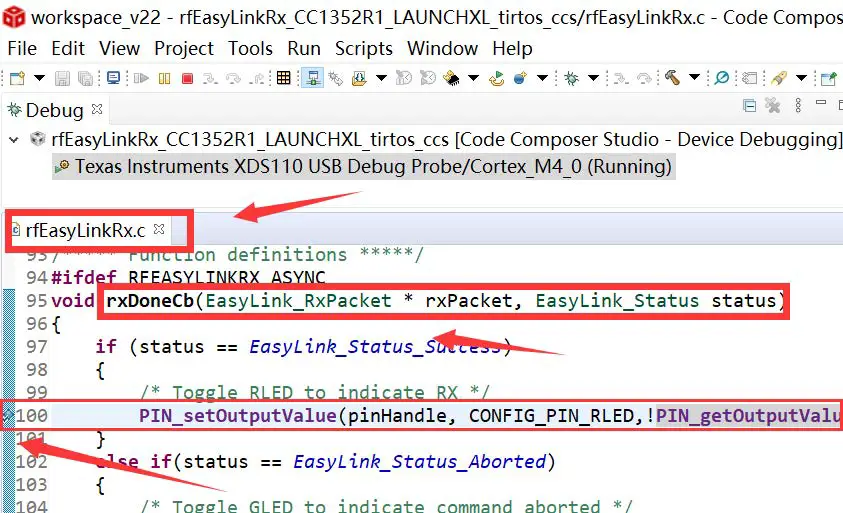Viewport: 843px width, 513px height.
Task: Click the bug connection toolbar icon
Action: click(336, 79)
